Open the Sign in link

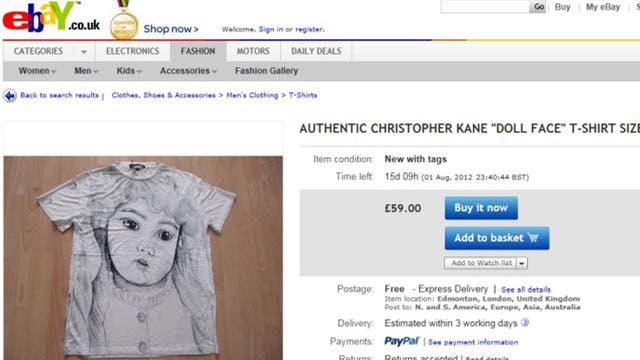271,29
